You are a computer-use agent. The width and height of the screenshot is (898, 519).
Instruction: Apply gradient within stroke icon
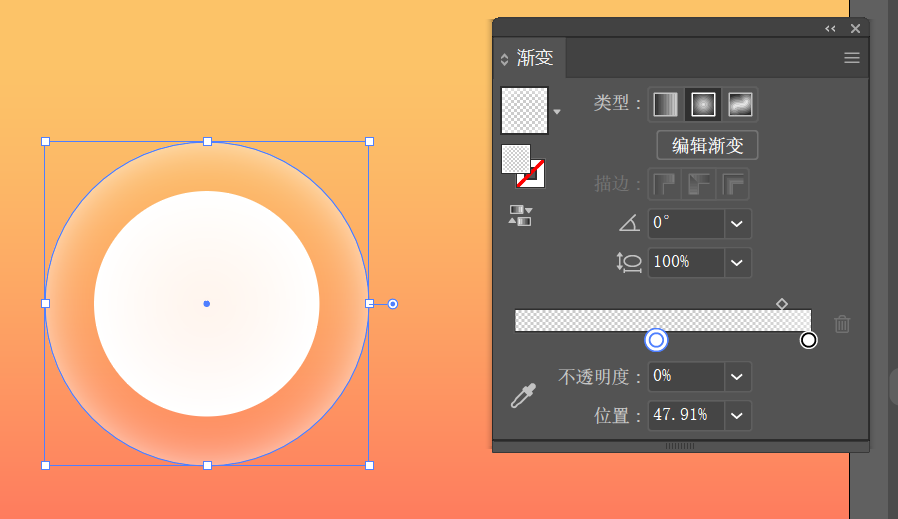[664, 184]
